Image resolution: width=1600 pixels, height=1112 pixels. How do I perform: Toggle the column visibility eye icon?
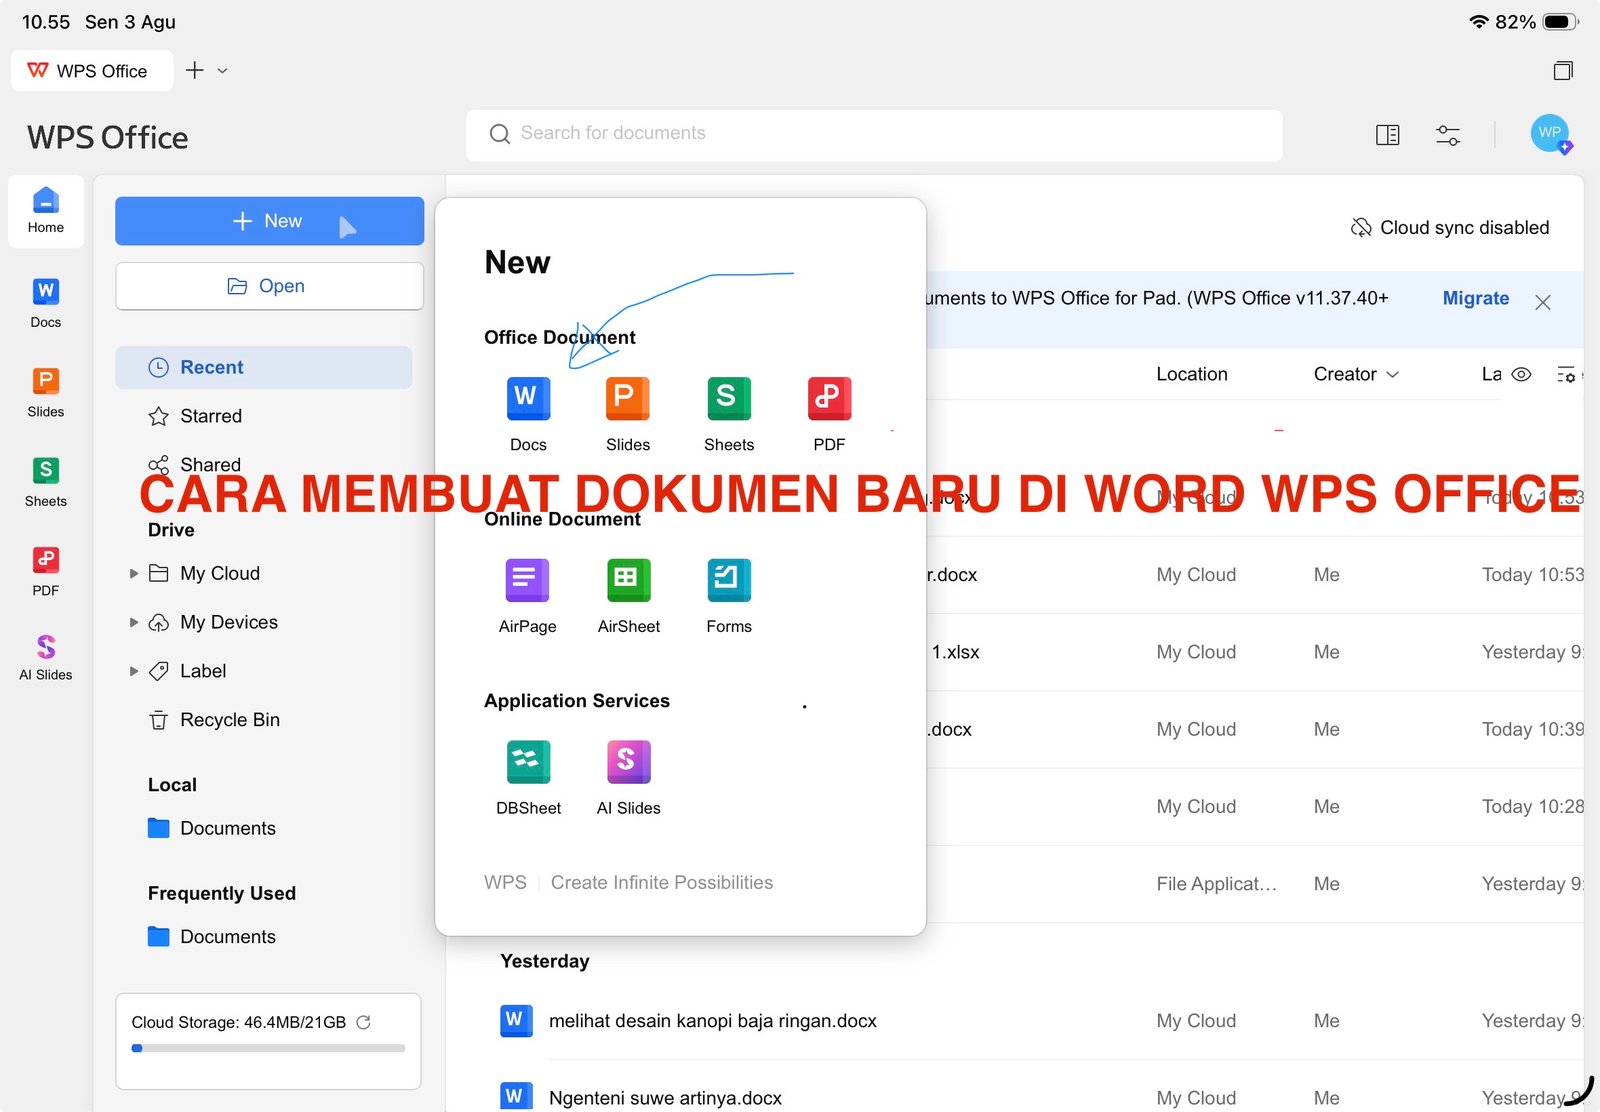click(1521, 374)
